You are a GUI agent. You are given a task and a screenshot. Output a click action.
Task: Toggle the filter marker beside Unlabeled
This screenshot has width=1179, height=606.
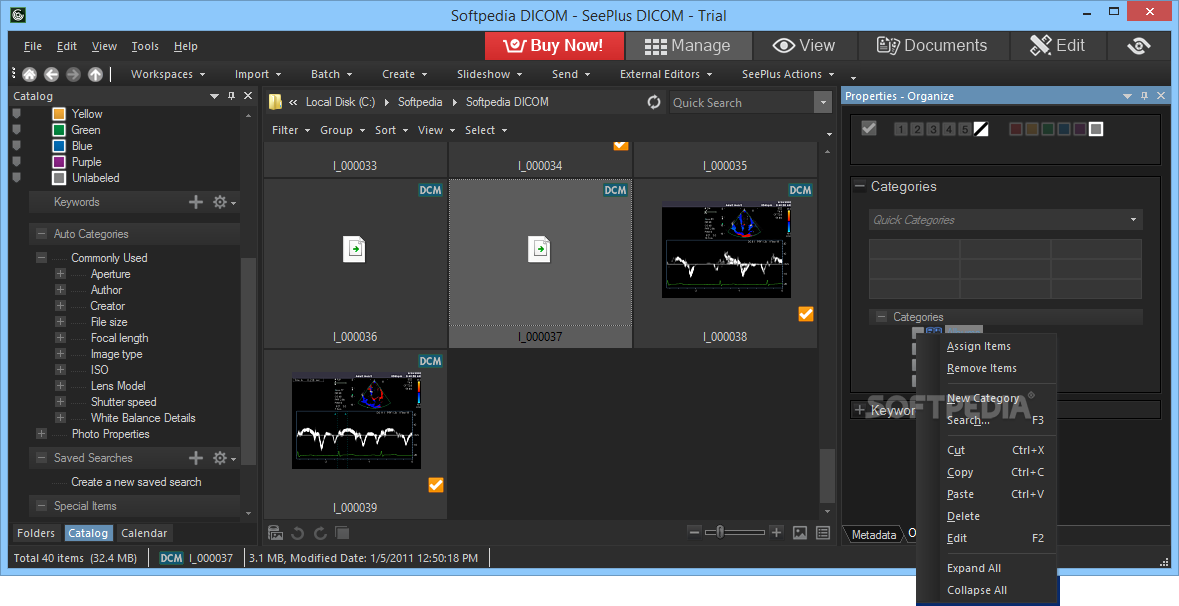pyautogui.click(x=17, y=177)
